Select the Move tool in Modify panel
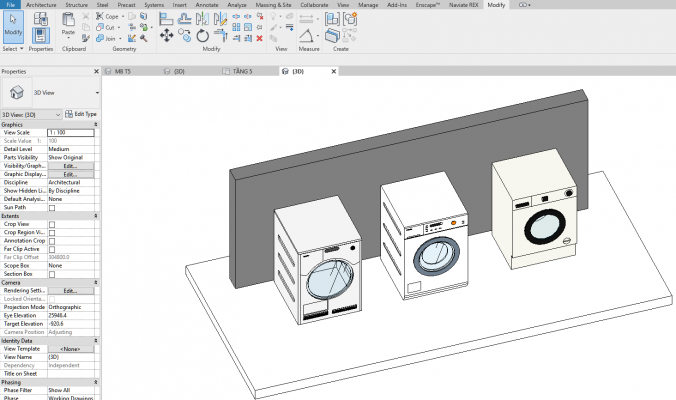Image resolution: width=676 pixels, height=400 pixels. 166,36
